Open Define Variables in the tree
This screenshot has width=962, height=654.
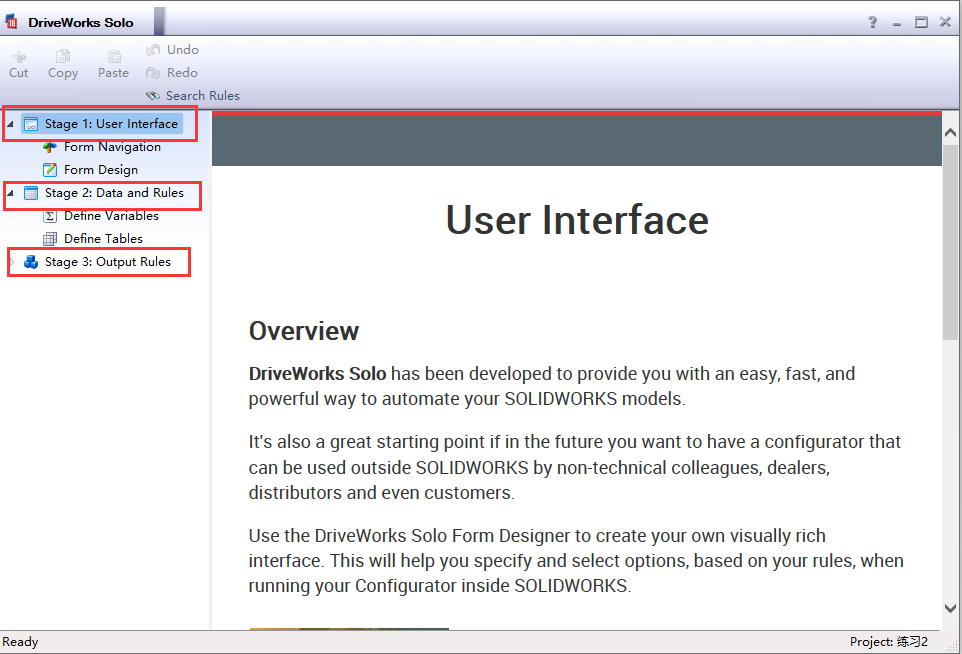(x=111, y=216)
